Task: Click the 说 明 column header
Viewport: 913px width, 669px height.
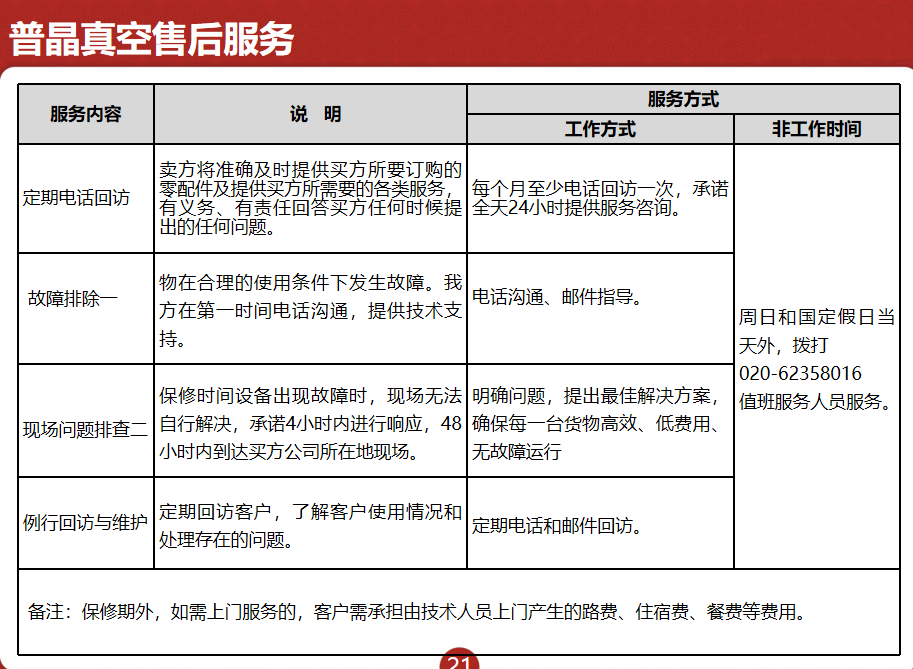Action: [x=310, y=114]
